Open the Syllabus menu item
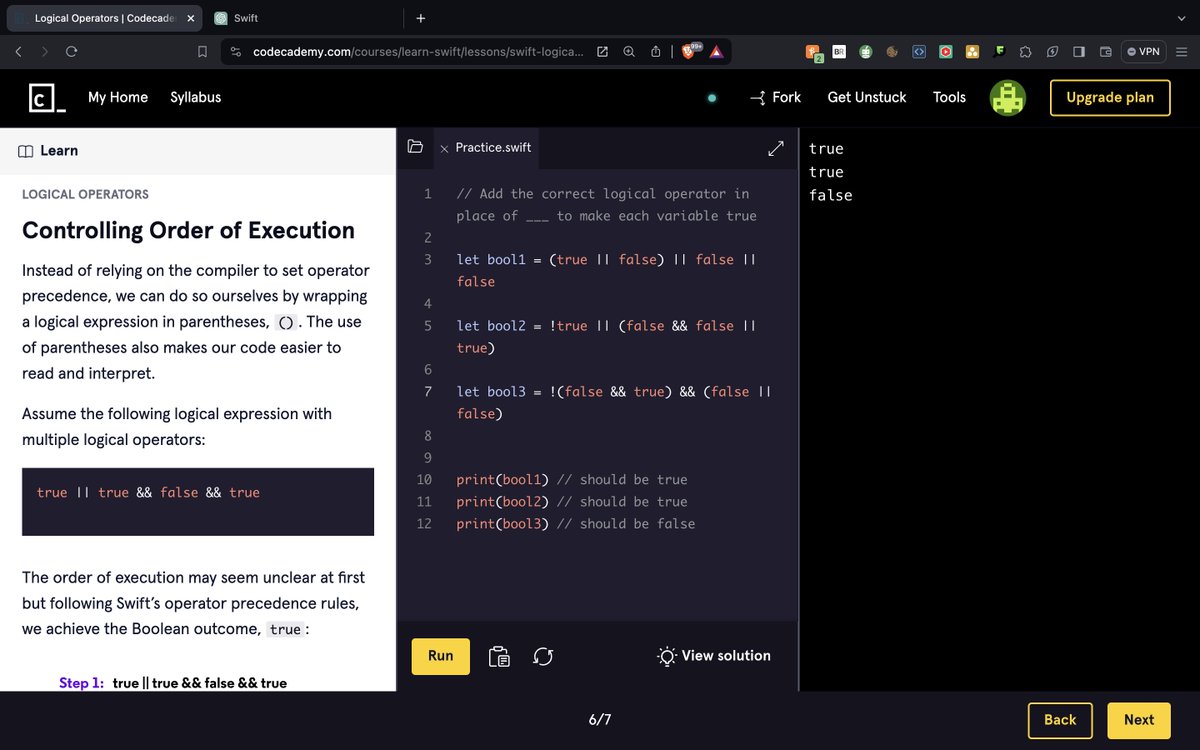1200x750 pixels. click(x=196, y=97)
